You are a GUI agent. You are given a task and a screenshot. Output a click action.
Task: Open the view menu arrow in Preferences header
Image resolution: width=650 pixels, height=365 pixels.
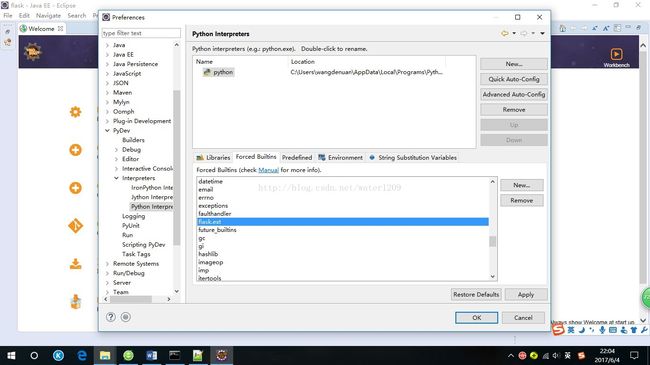(x=542, y=33)
